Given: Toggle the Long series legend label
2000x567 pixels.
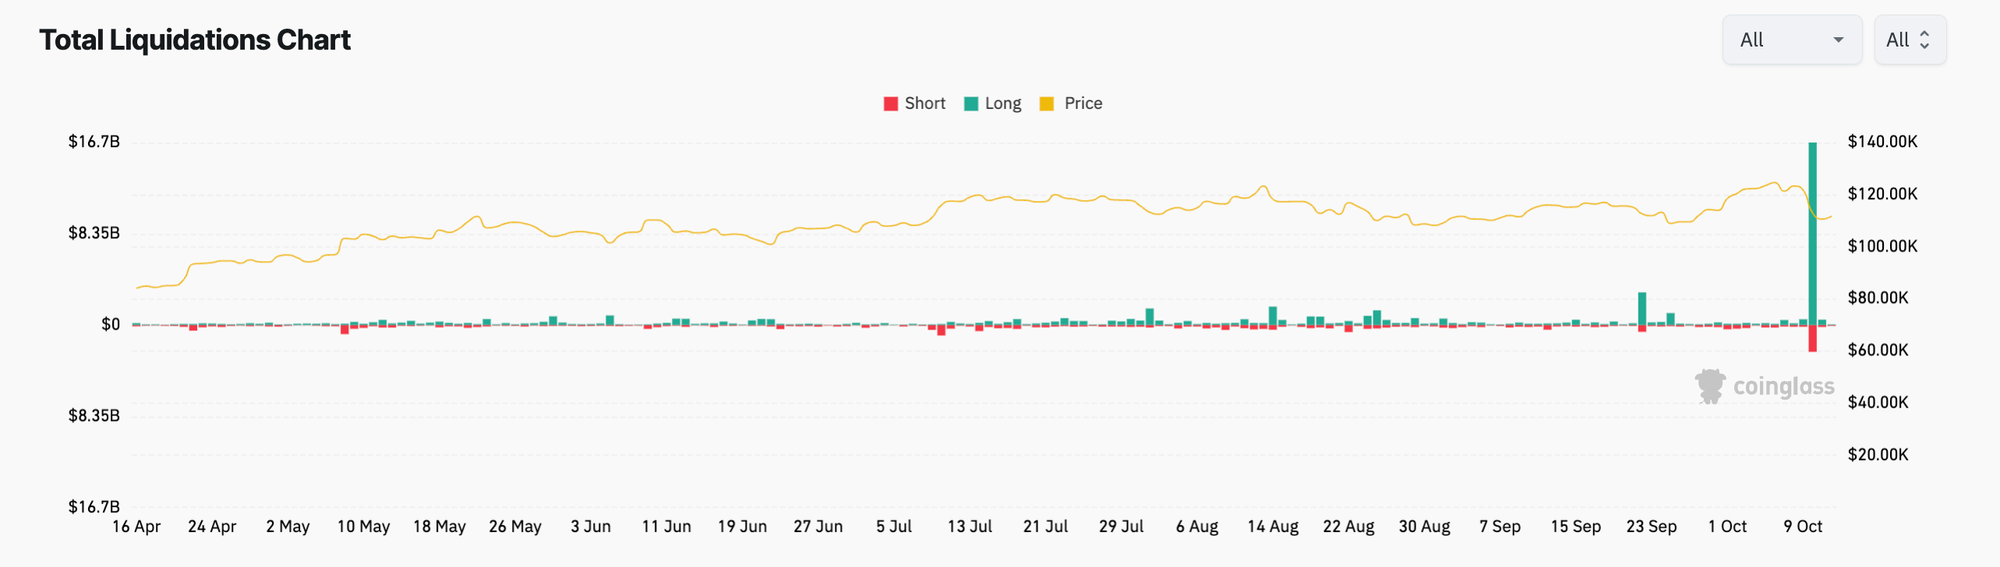Looking at the screenshot, I should [x=1003, y=104].
